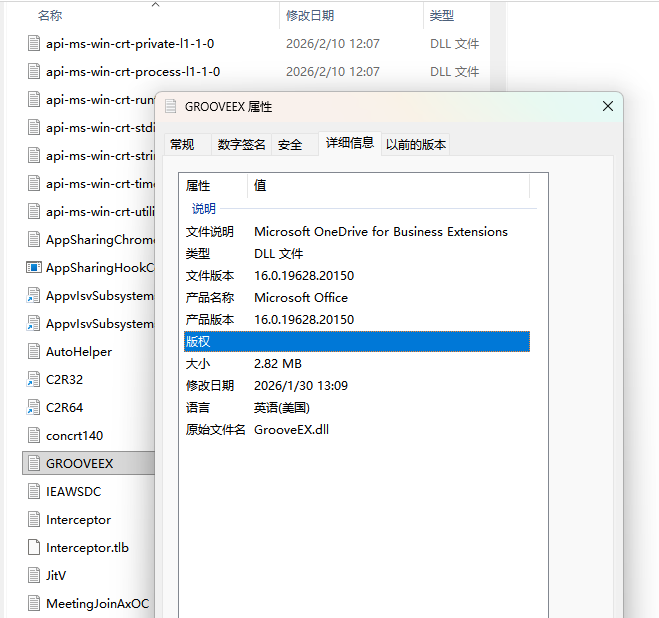
Task: Click the 英语(美国) language value
Action: point(282,408)
